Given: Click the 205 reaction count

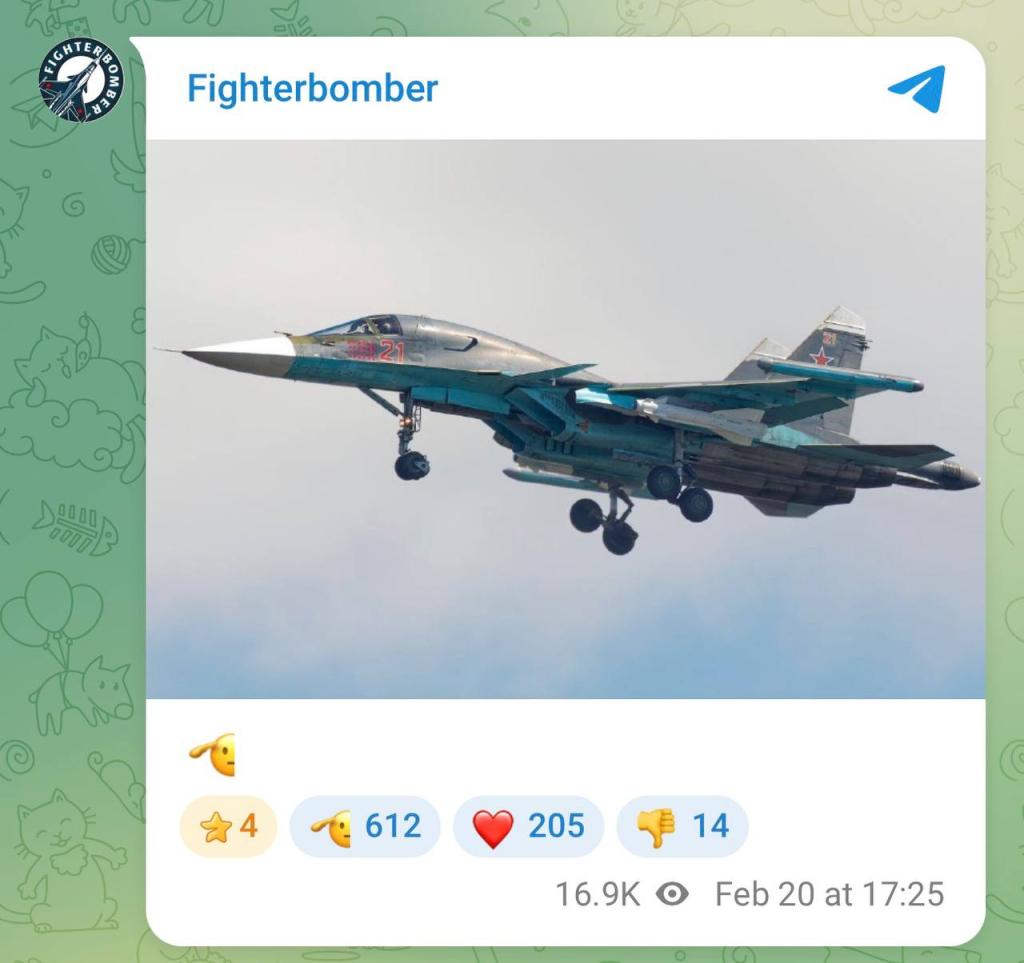Looking at the screenshot, I should 556,826.
